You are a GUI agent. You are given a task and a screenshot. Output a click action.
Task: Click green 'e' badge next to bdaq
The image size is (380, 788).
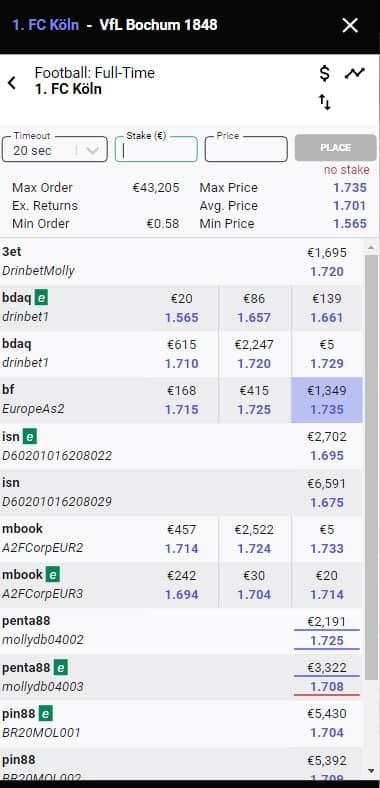42,299
